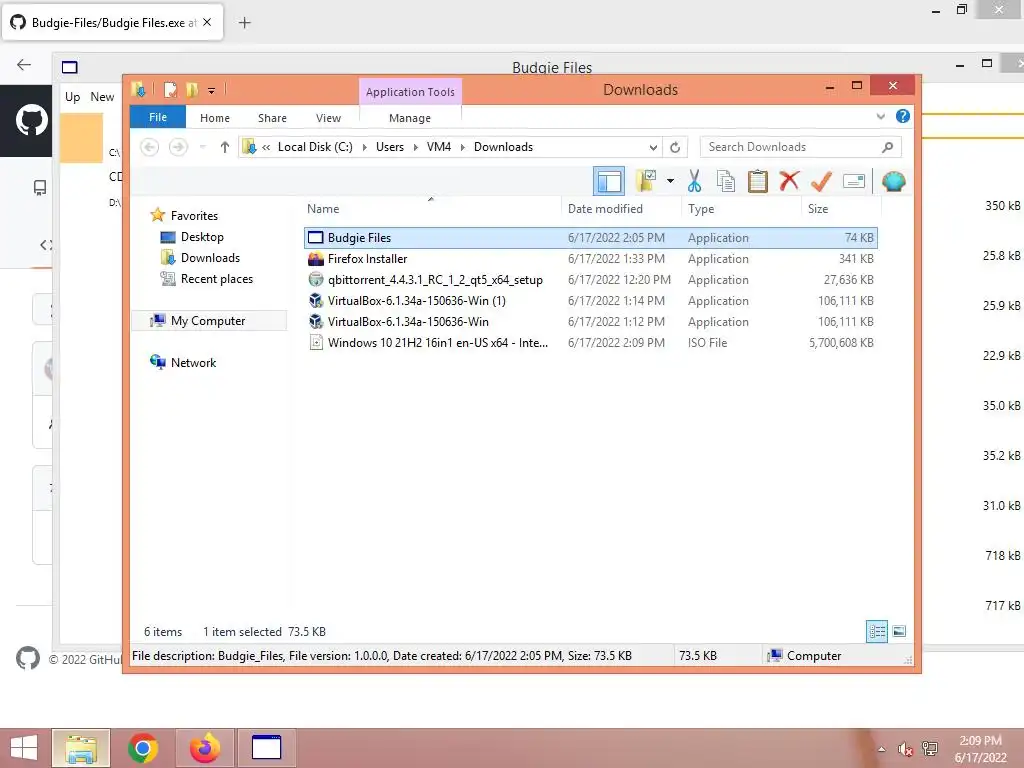Viewport: 1024px width, 768px height.
Task: Click the Application Tools contextual tab
Action: pyautogui.click(x=410, y=91)
